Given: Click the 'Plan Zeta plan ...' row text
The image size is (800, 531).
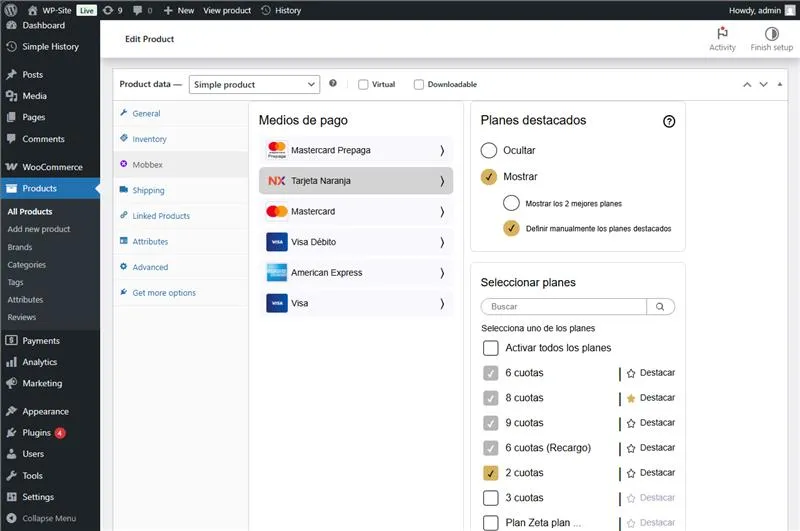Looking at the screenshot, I should point(543,523).
